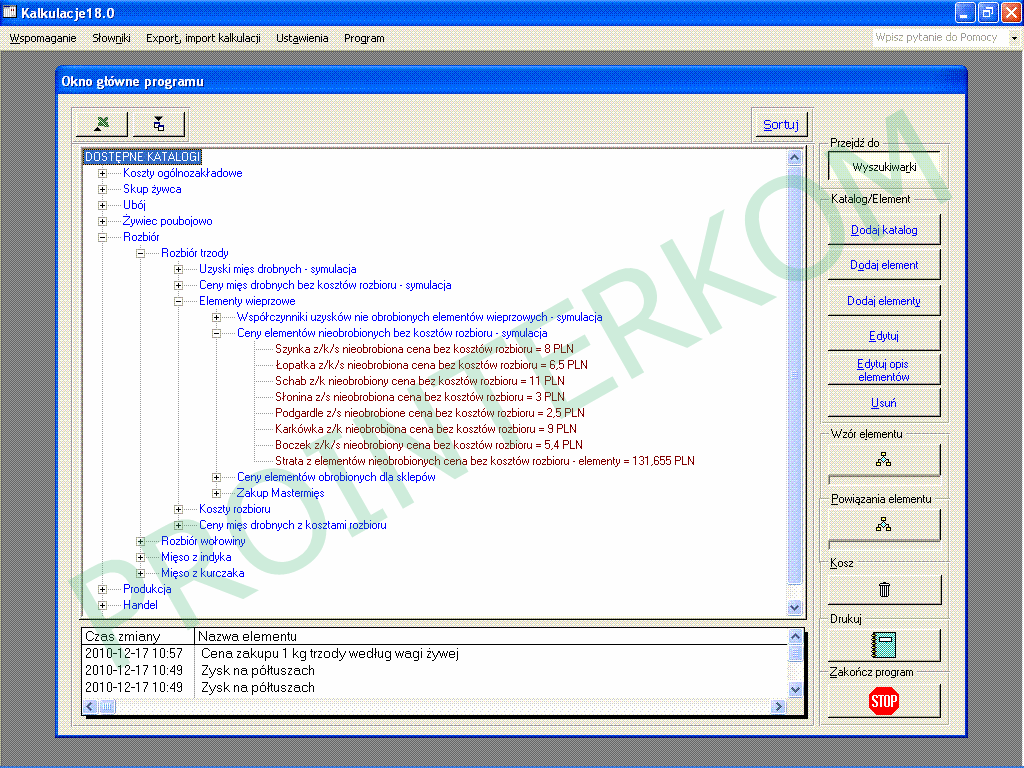The height and width of the screenshot is (768, 1024).
Task: Click the Sortuj button
Action: click(780, 125)
